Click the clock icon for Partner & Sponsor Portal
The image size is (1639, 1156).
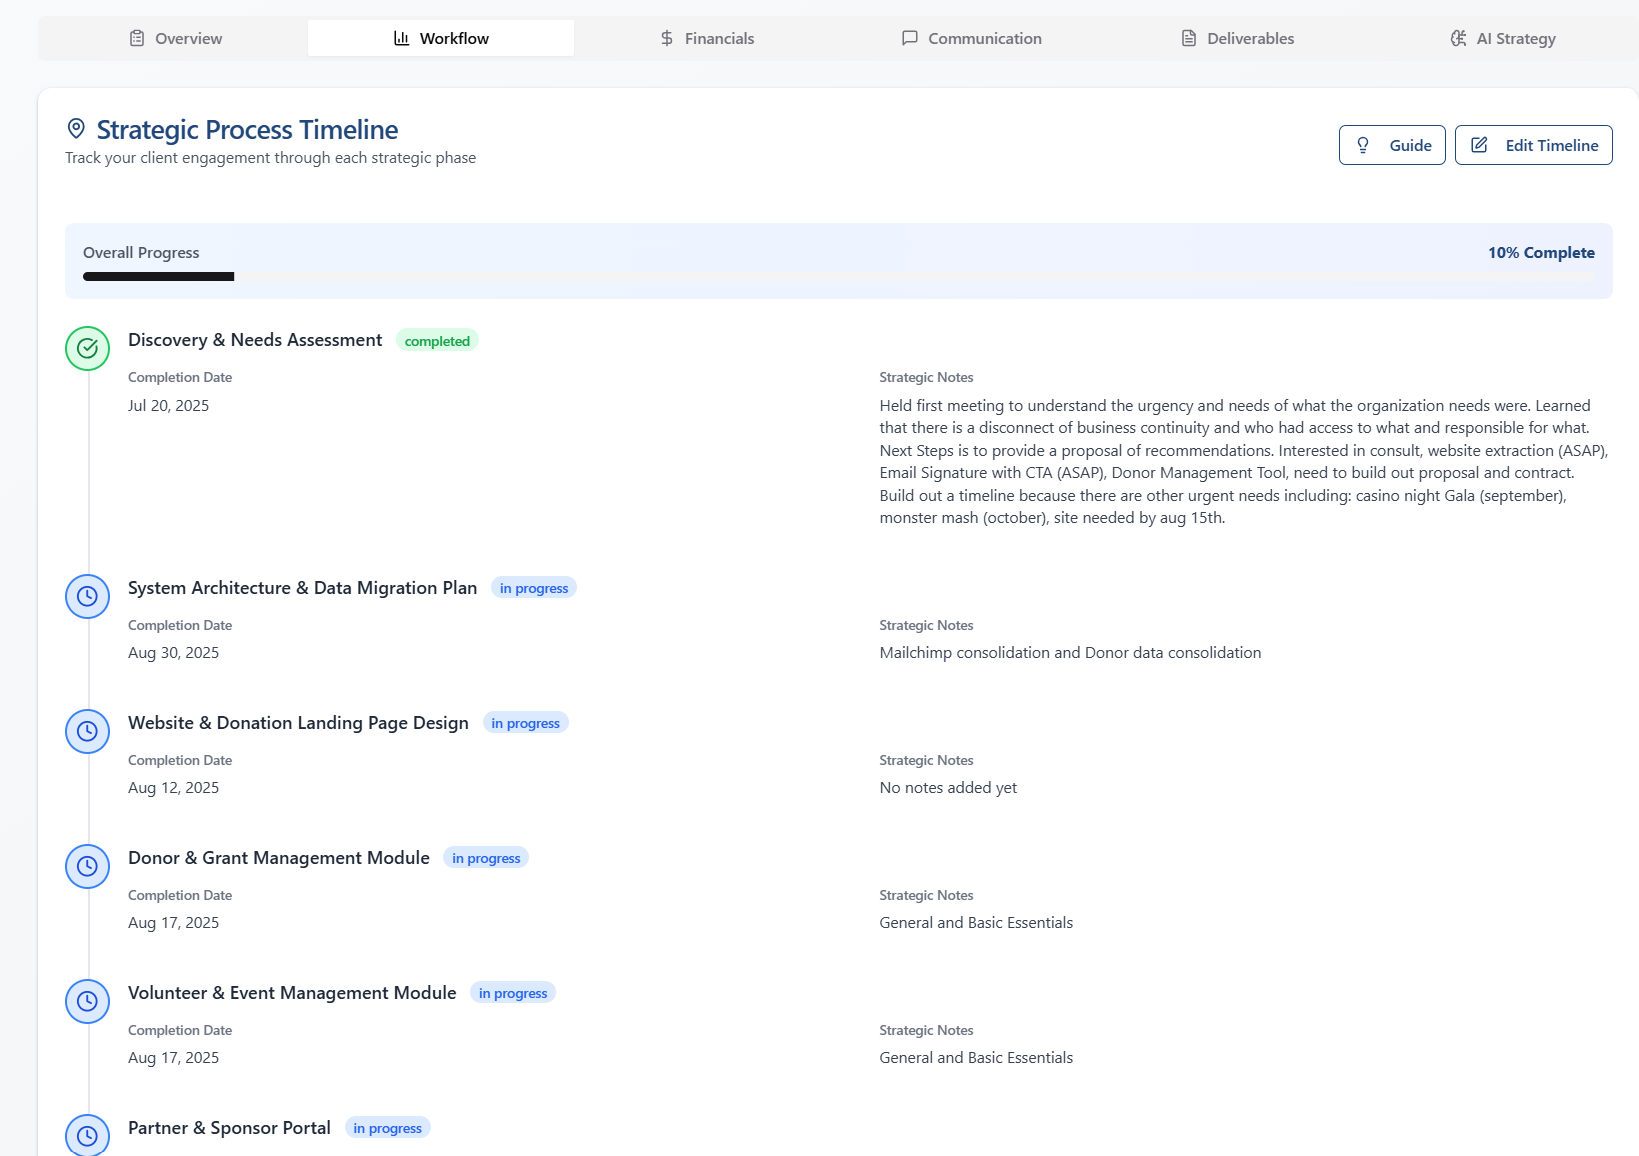(87, 1135)
